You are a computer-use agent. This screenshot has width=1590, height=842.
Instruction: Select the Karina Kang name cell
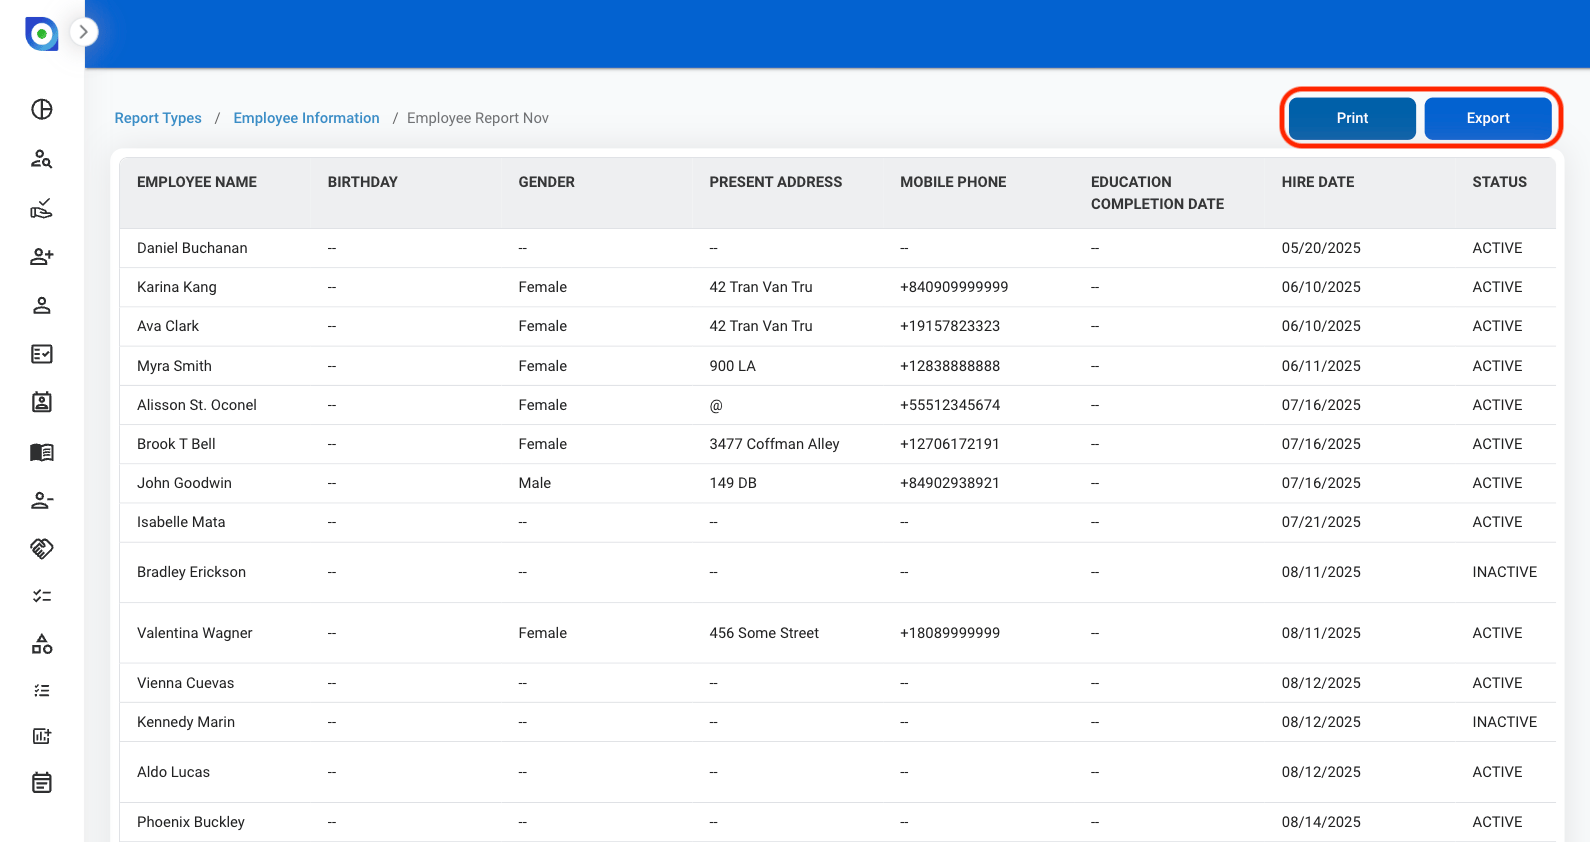click(177, 287)
